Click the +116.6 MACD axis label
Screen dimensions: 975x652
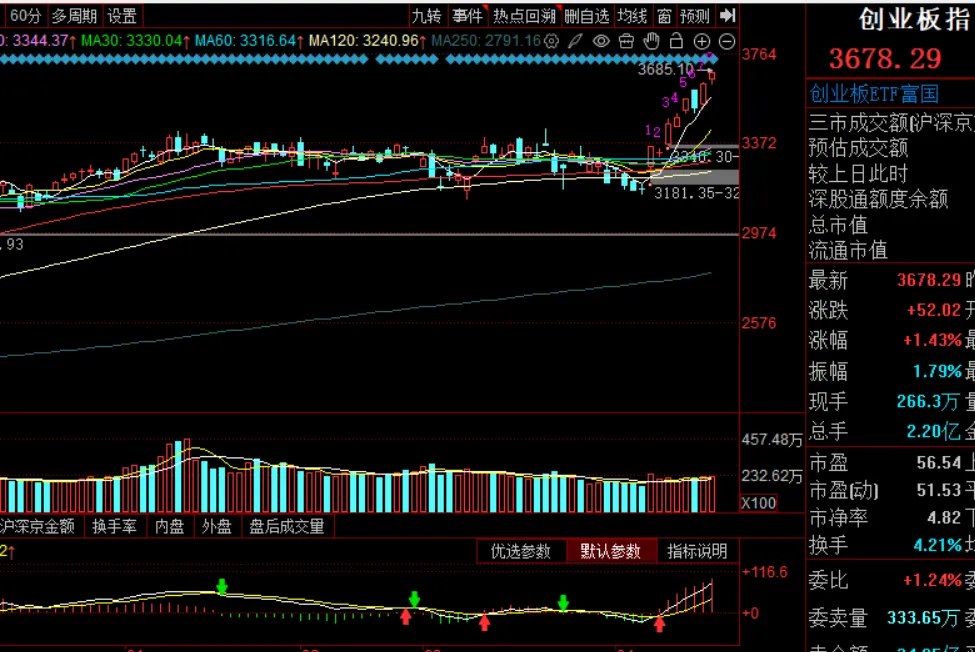[x=765, y=572]
